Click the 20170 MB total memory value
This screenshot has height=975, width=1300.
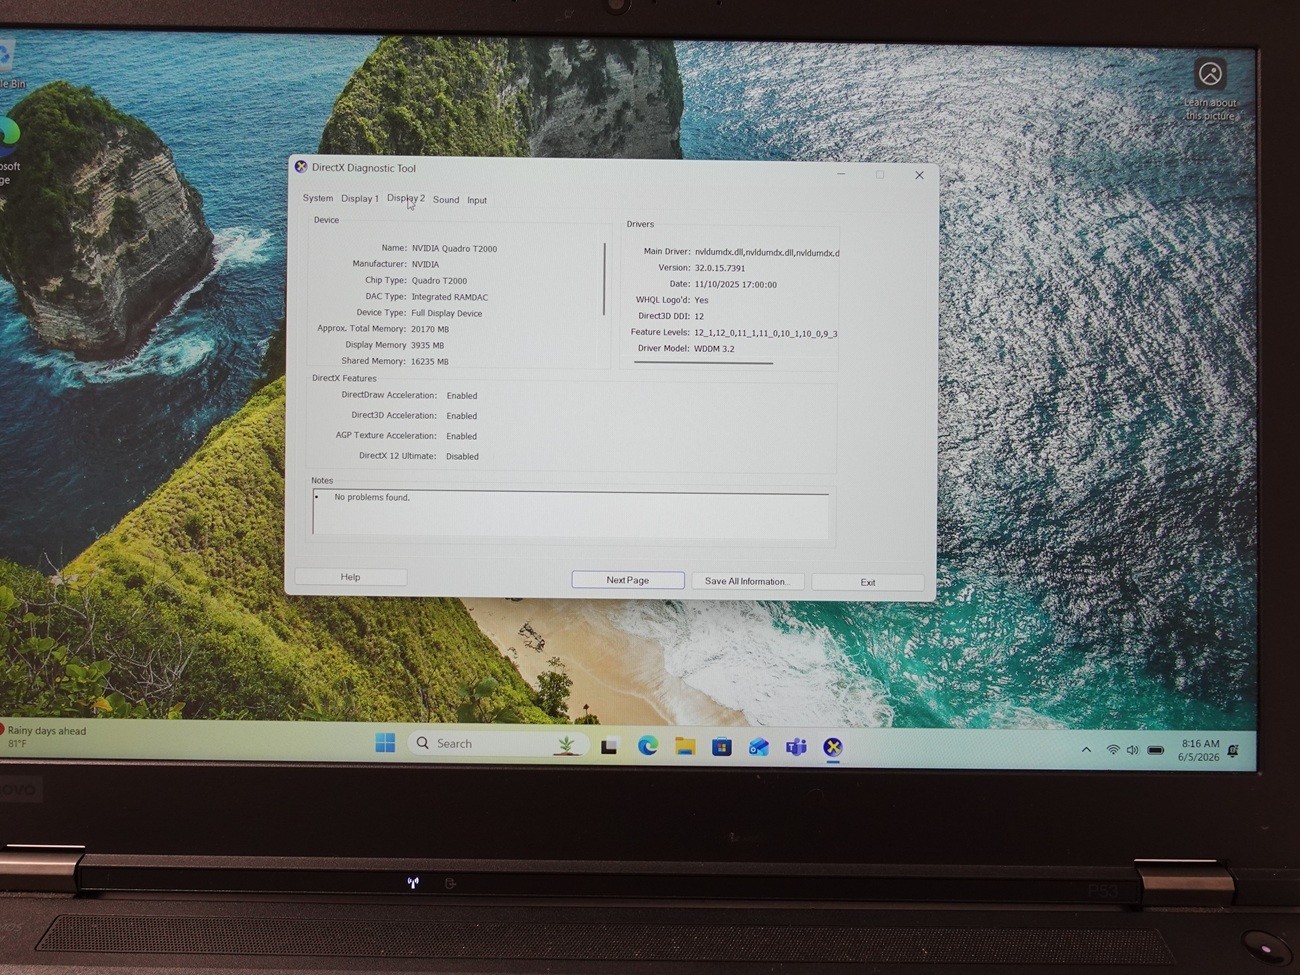(x=430, y=329)
